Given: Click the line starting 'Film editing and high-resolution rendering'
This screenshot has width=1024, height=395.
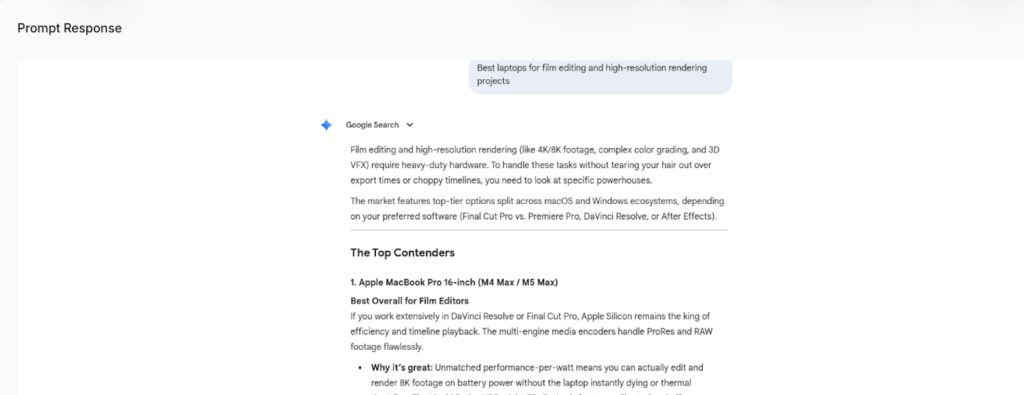Looking at the screenshot, I should [x=535, y=150].
